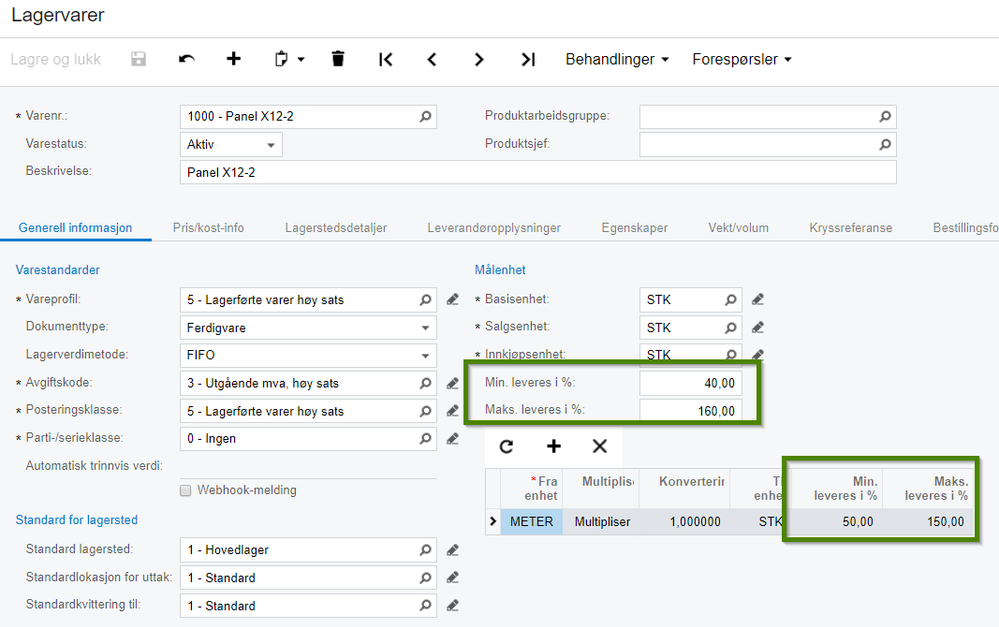Screen dimensions: 999x627
Task: Jump to the last record
Action: 528,60
